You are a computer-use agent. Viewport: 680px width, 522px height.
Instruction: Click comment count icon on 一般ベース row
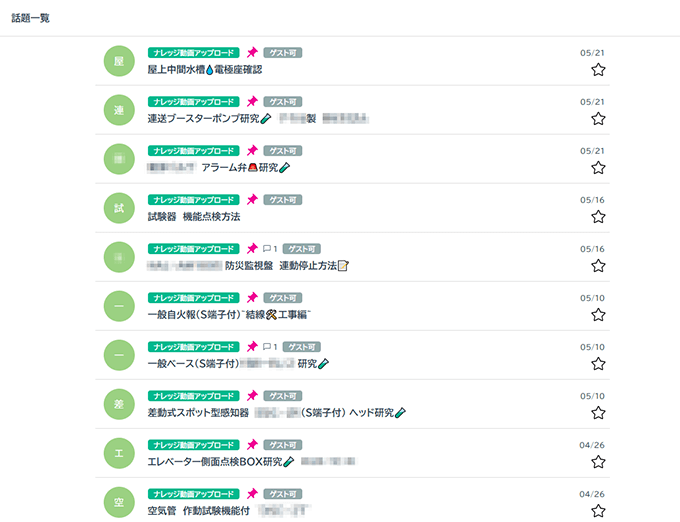267,346
